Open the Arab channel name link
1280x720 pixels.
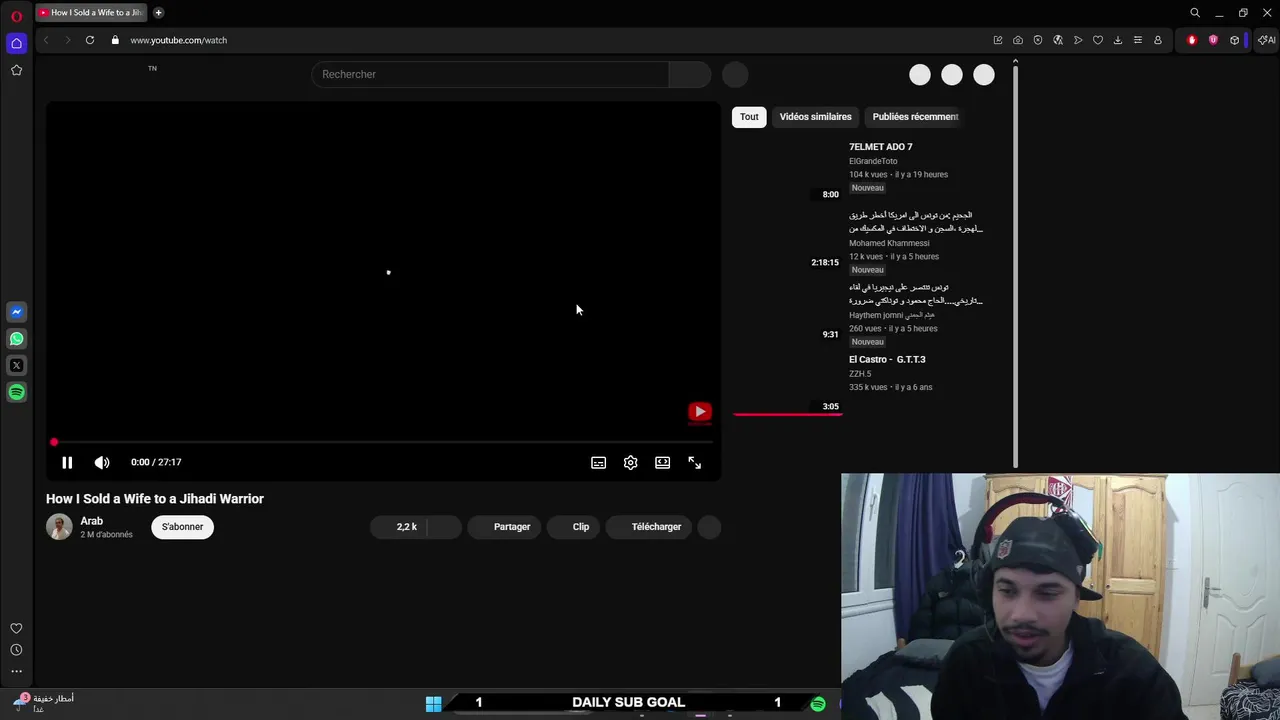[92, 521]
